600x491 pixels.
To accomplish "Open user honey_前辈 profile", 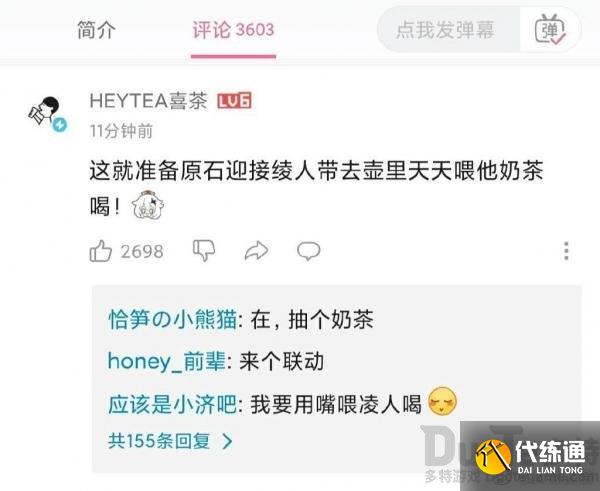I will (x=166, y=362).
